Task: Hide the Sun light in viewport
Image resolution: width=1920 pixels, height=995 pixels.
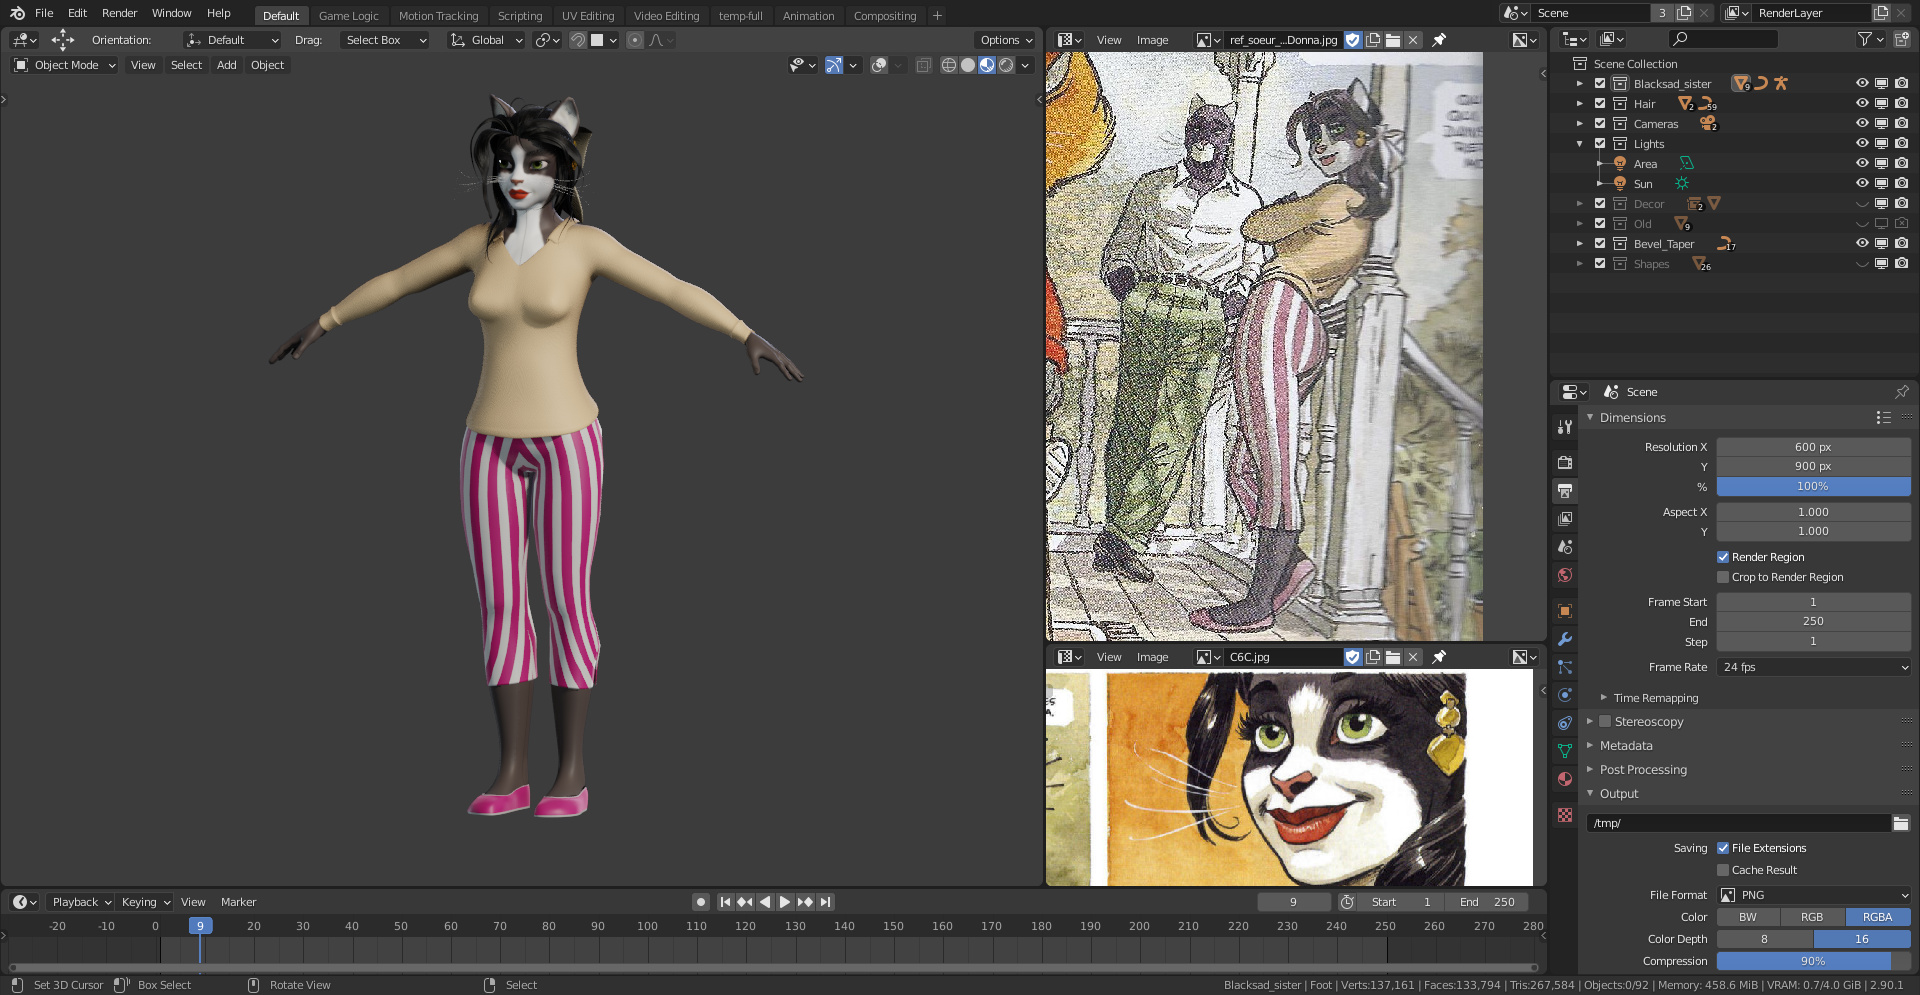Action: pos(1862,184)
